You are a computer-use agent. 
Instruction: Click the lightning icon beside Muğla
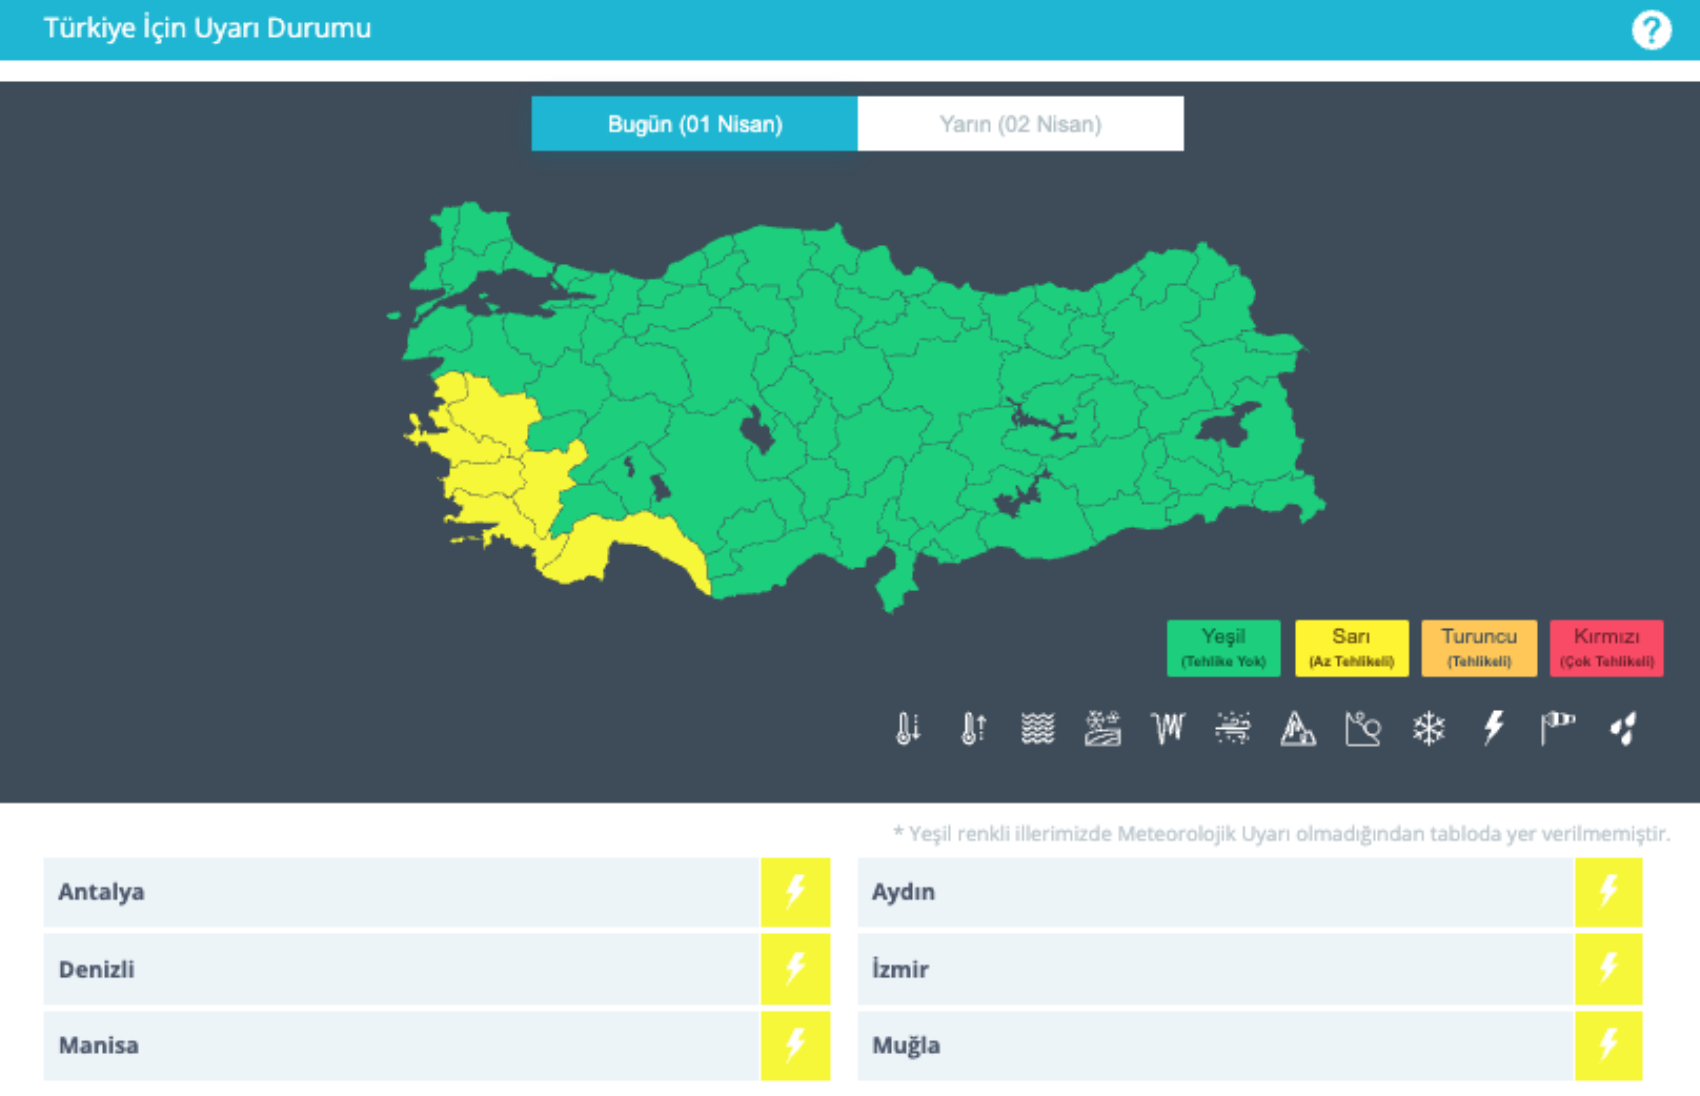click(1608, 1046)
